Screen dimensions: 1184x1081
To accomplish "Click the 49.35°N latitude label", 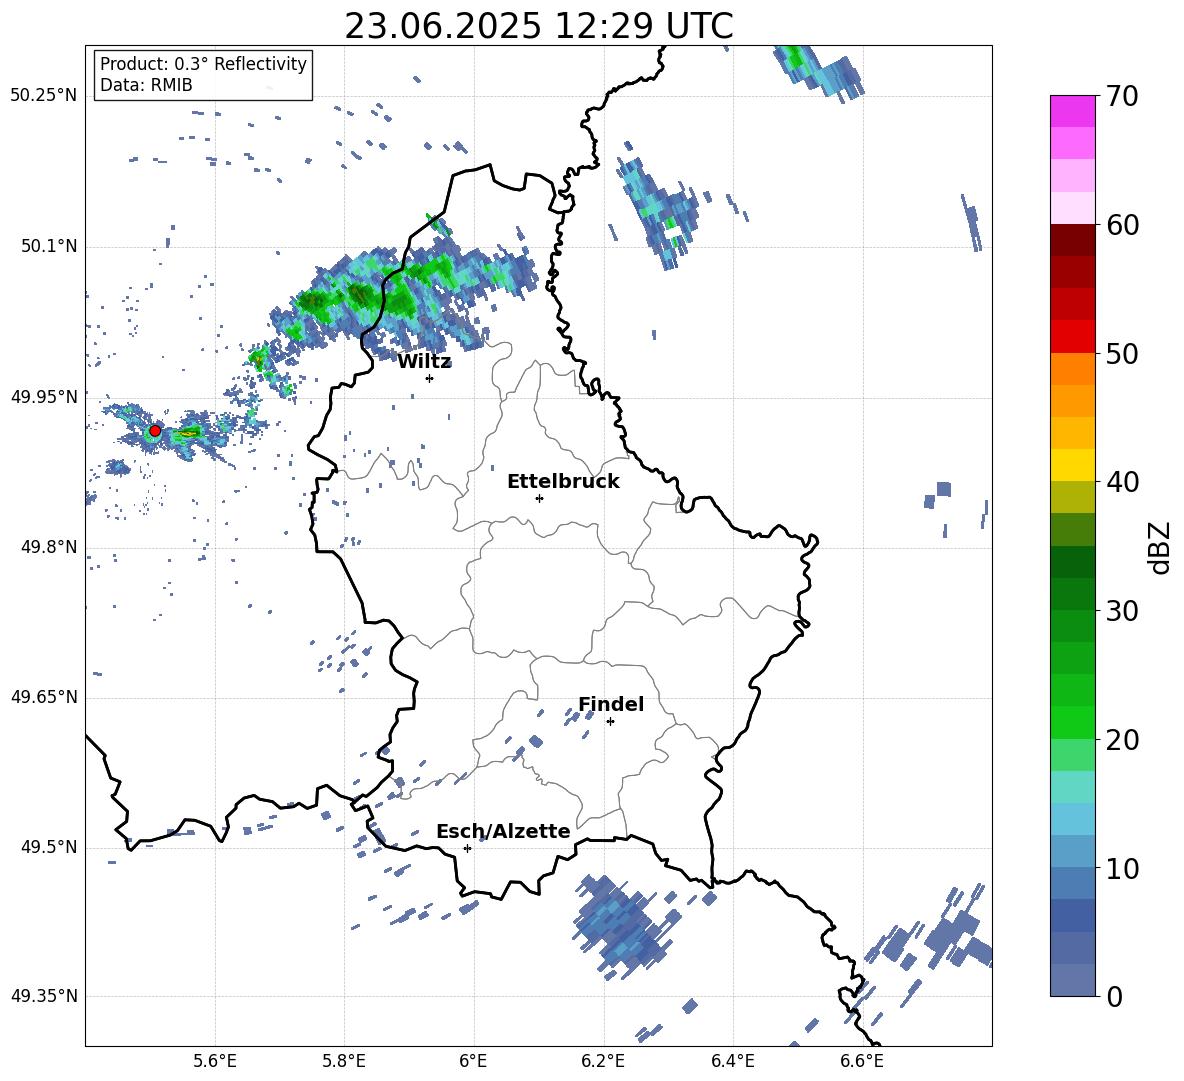I will coord(44,996).
